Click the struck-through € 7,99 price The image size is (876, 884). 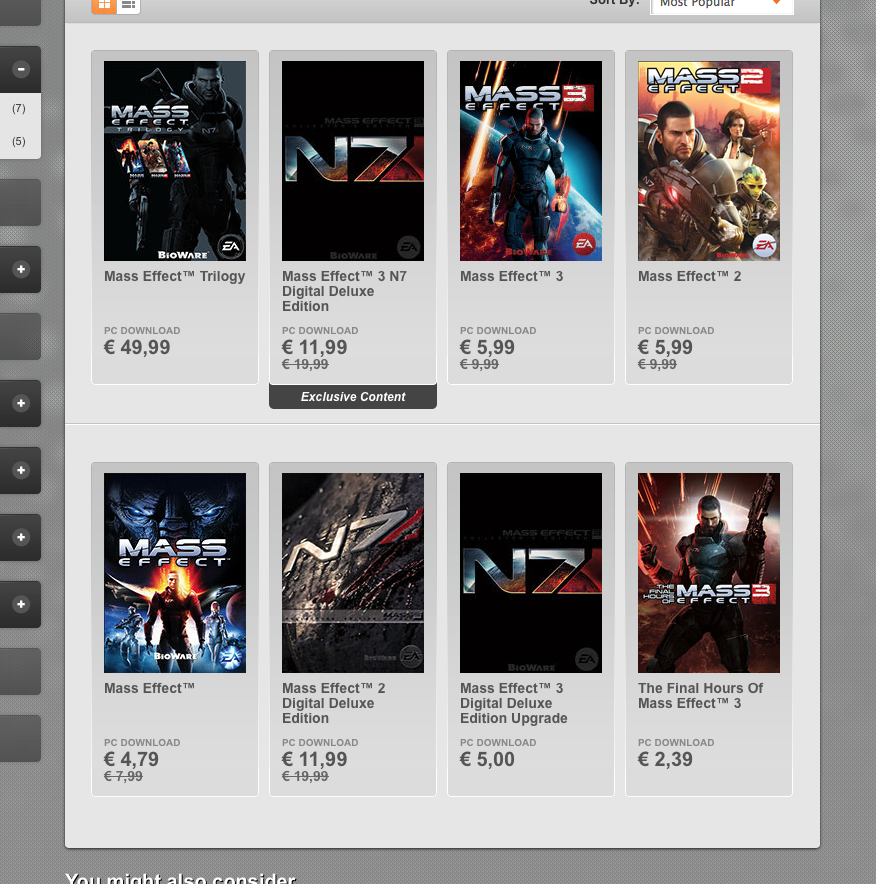coord(123,776)
